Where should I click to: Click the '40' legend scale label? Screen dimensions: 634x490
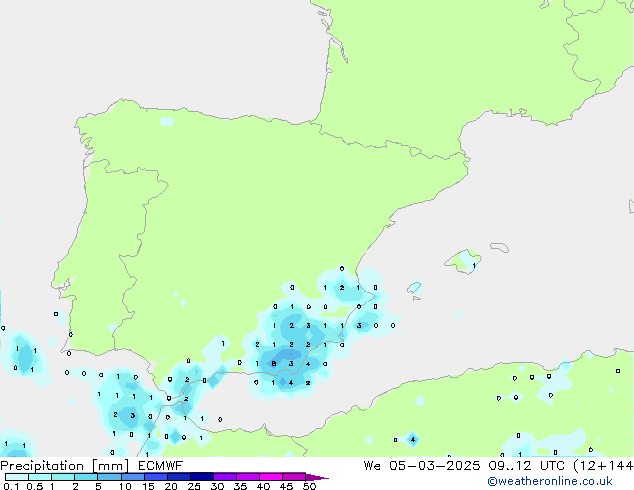click(263, 486)
